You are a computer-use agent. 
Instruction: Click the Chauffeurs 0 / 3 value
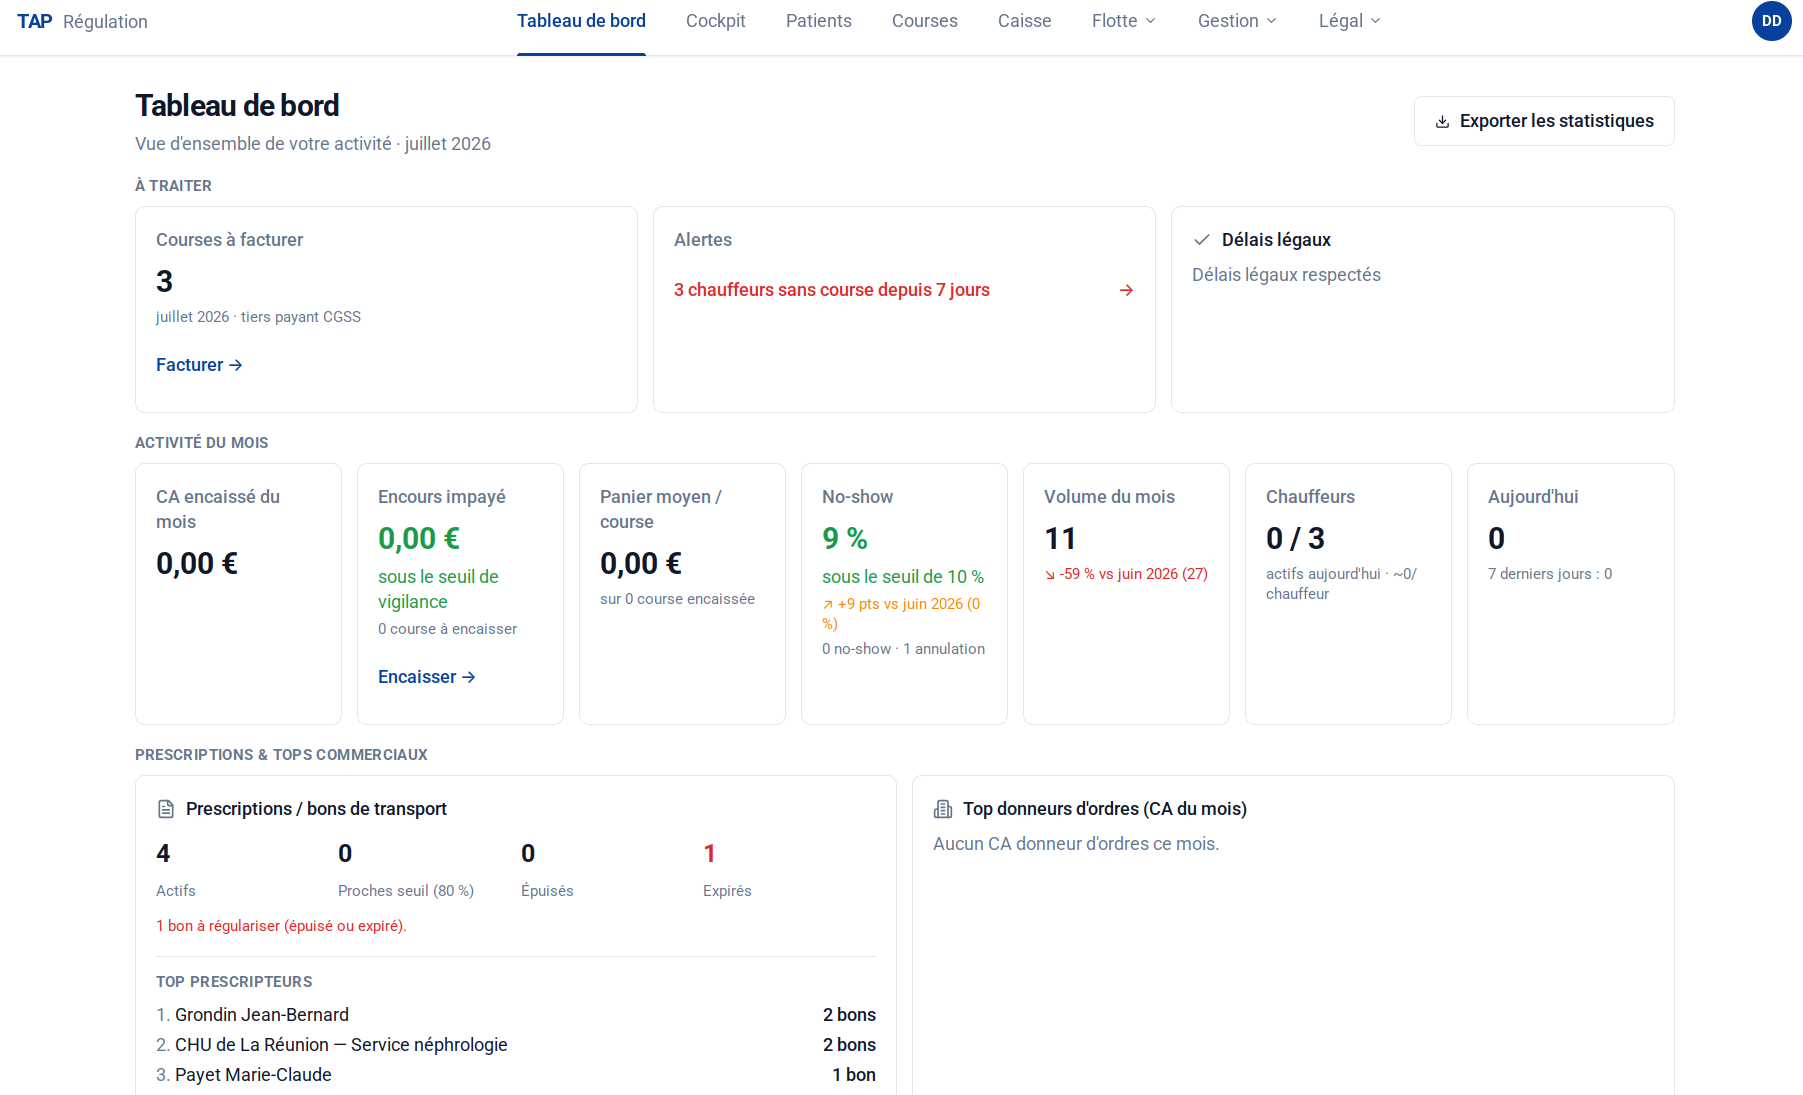[x=1295, y=539]
